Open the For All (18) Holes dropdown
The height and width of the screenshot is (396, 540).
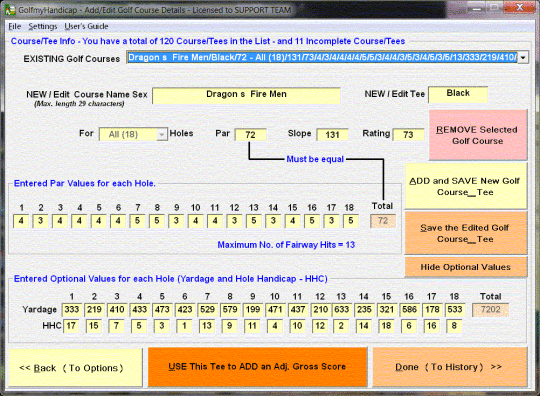point(133,134)
